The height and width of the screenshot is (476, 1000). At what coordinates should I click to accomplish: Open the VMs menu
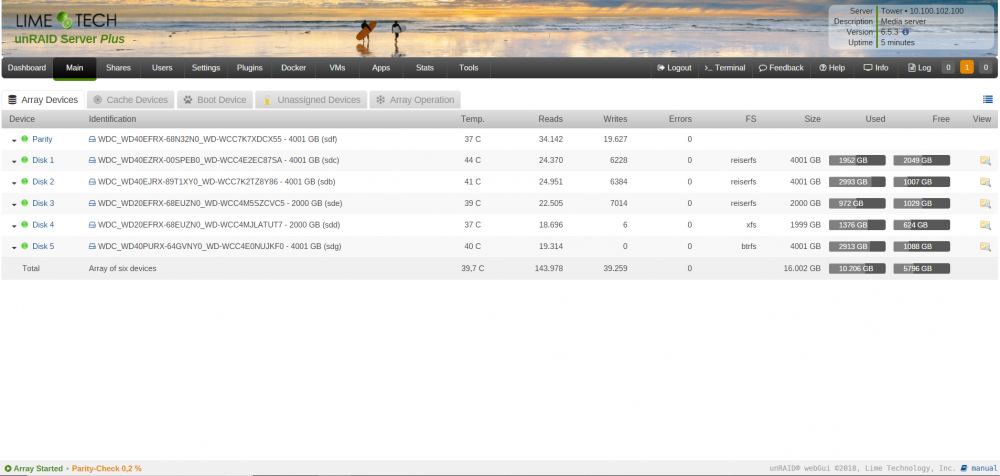(337, 68)
